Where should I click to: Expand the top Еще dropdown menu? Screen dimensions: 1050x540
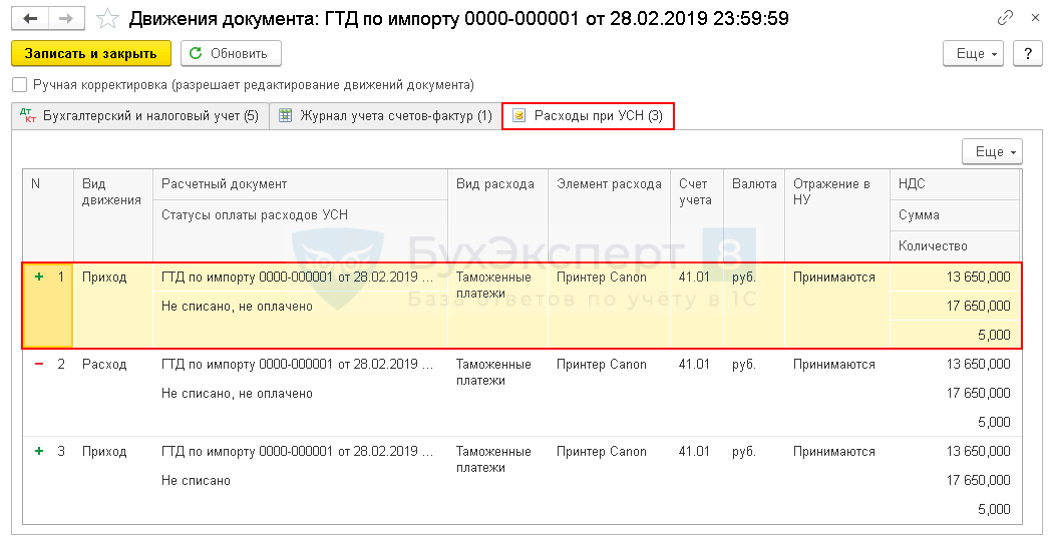pyautogui.click(x=976, y=54)
